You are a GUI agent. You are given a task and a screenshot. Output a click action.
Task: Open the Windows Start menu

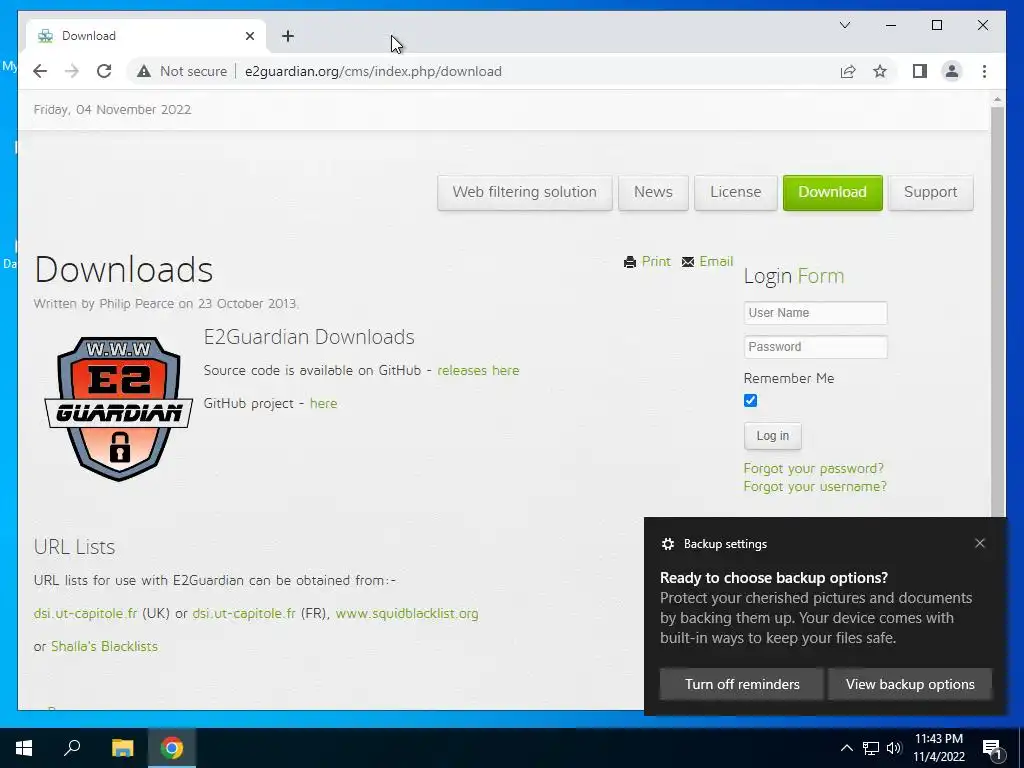pyautogui.click(x=24, y=748)
